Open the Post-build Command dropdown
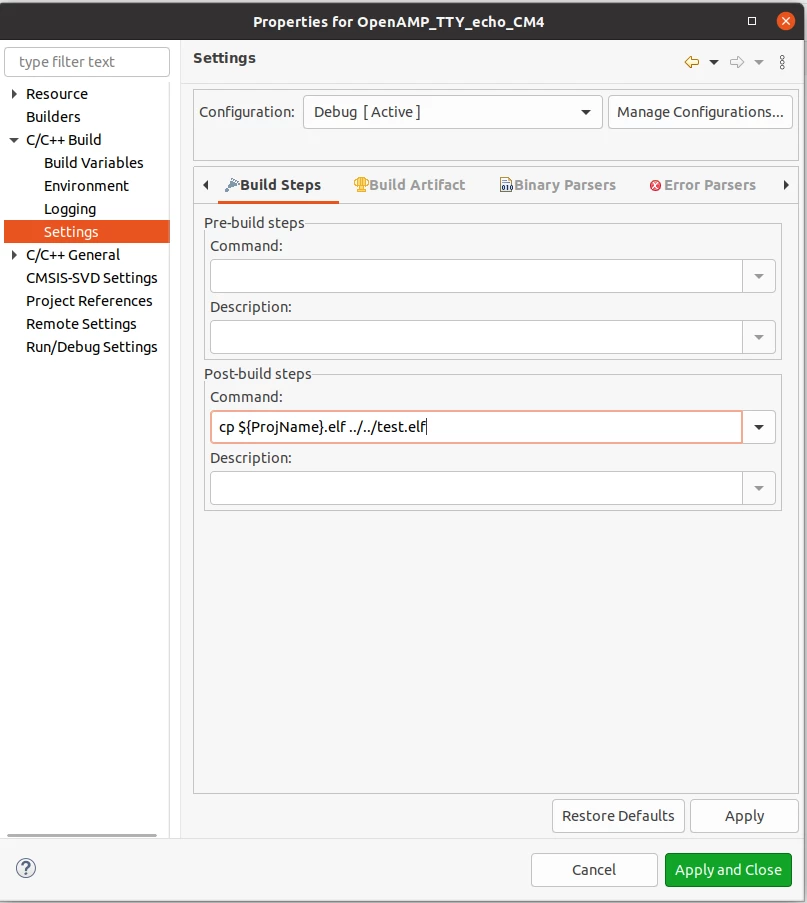Viewport: 807px width, 903px height. pos(759,427)
